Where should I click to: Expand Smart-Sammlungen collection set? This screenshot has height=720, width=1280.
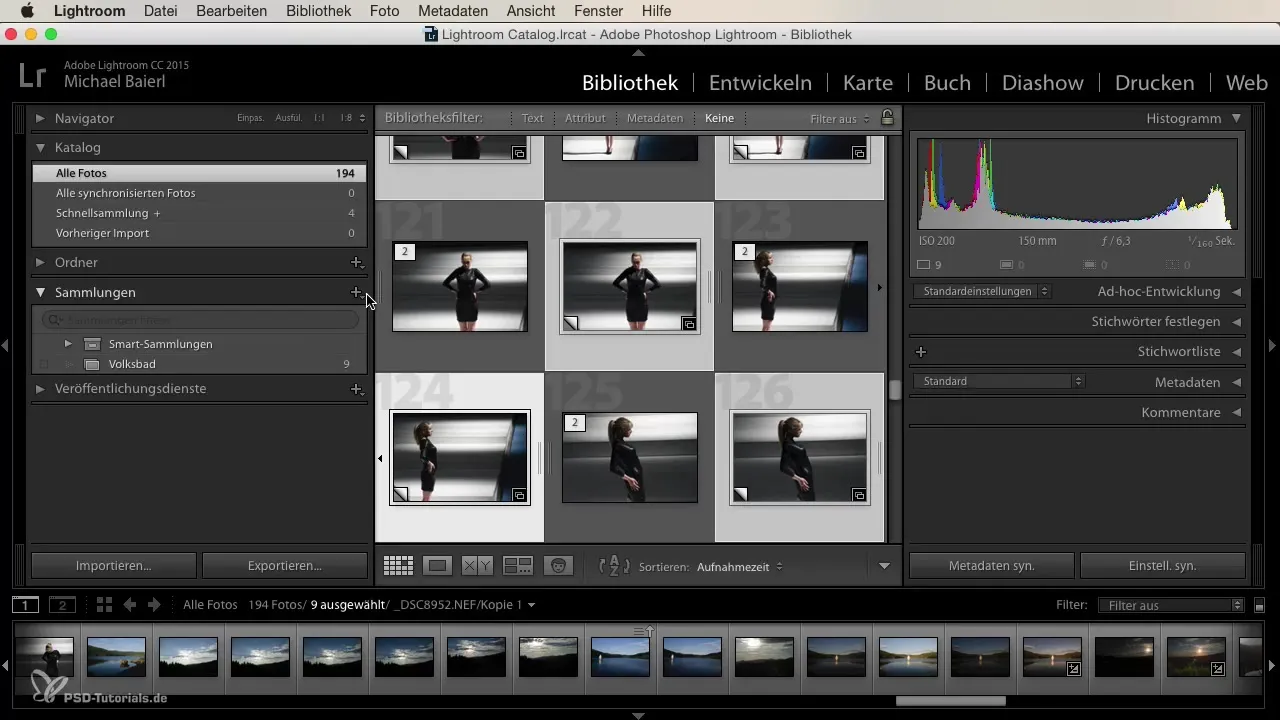[68, 343]
